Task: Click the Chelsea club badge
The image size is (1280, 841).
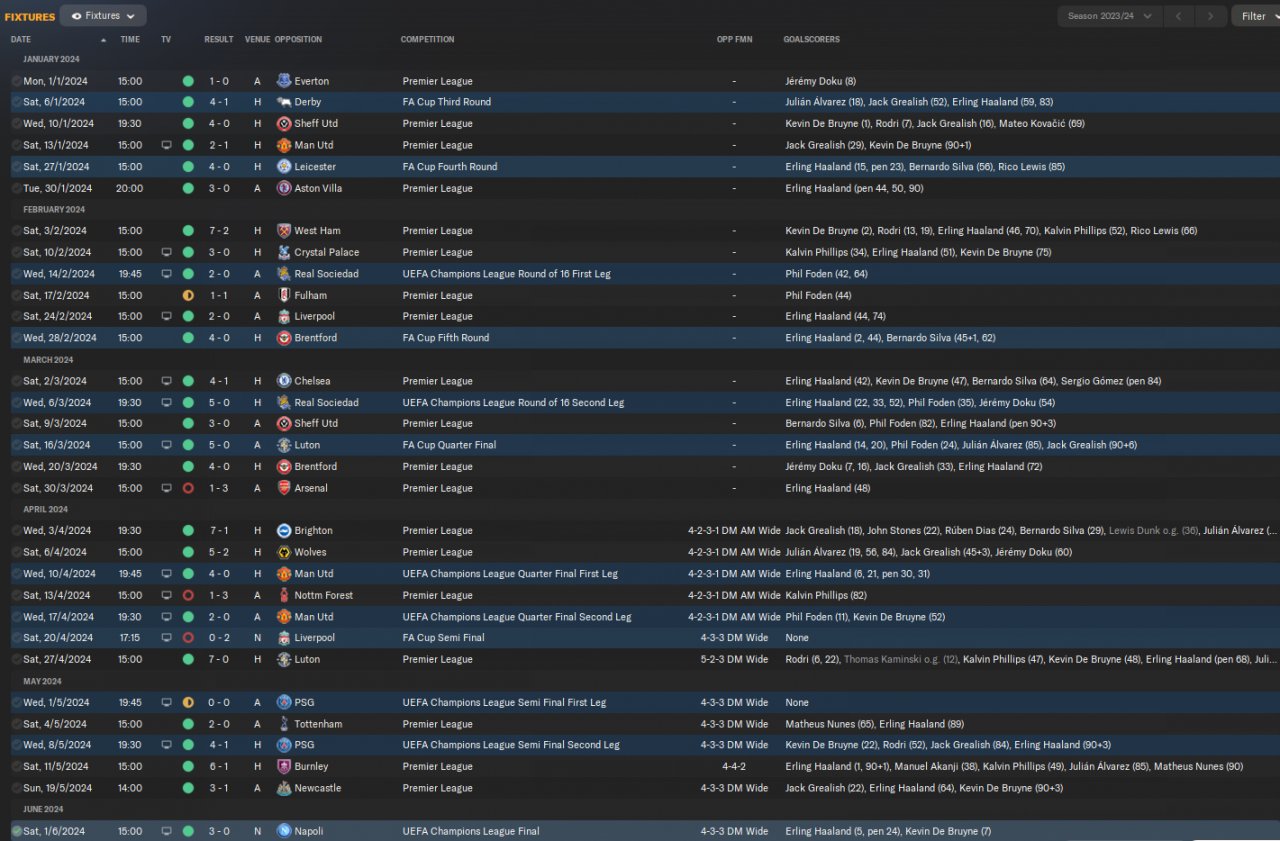Action: point(284,381)
